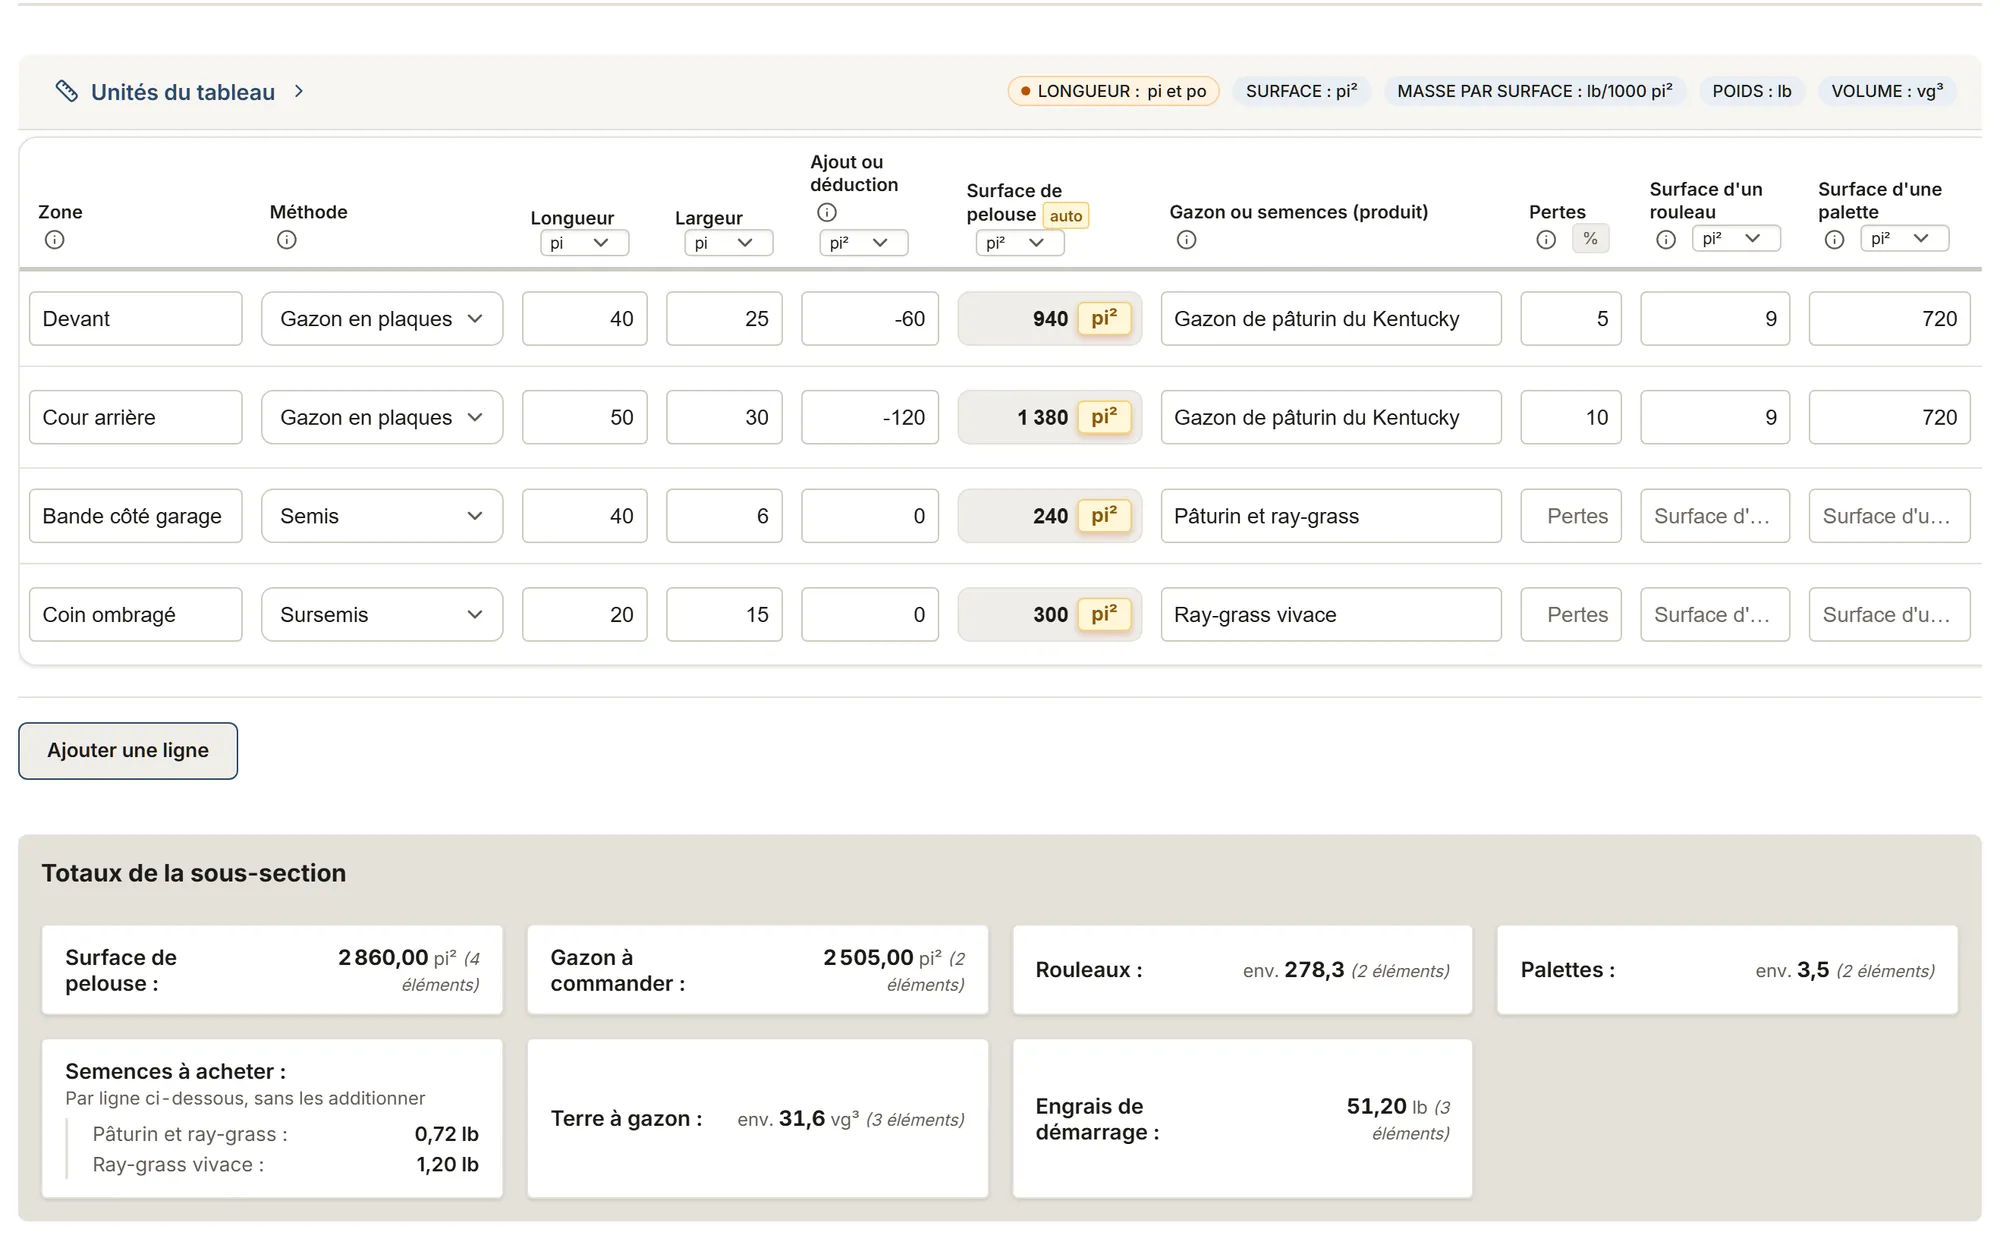Click empty Pertes field in Coin ombragé row
Image resolution: width=2000 pixels, height=1238 pixels.
tap(1571, 615)
